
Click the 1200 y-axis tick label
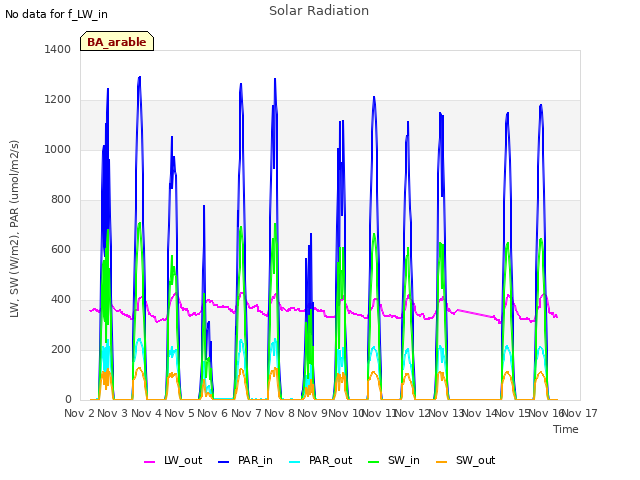coord(58,100)
